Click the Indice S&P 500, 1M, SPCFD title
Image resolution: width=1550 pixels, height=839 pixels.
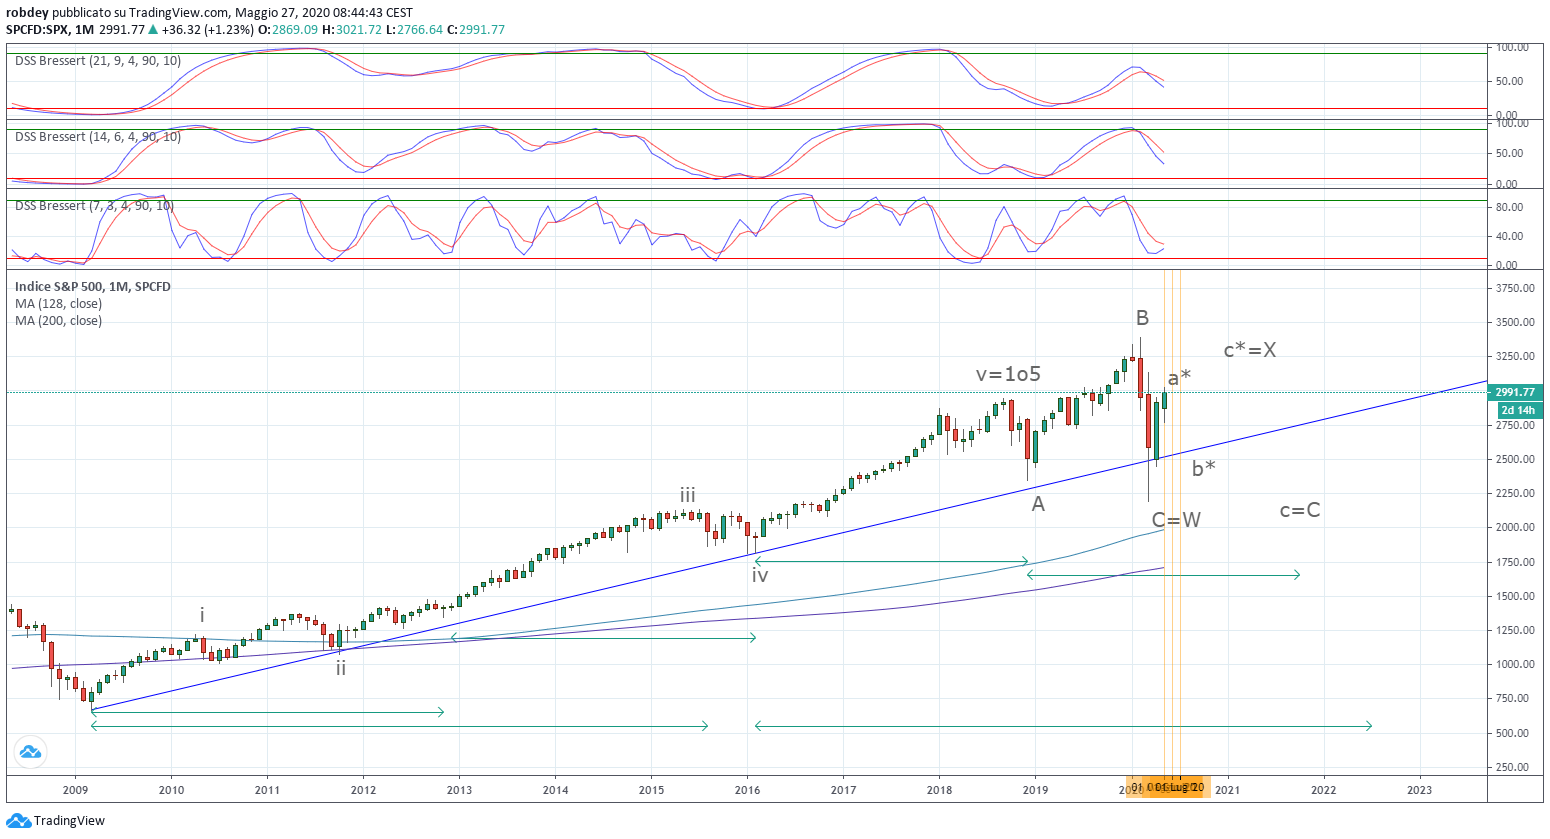(93, 287)
